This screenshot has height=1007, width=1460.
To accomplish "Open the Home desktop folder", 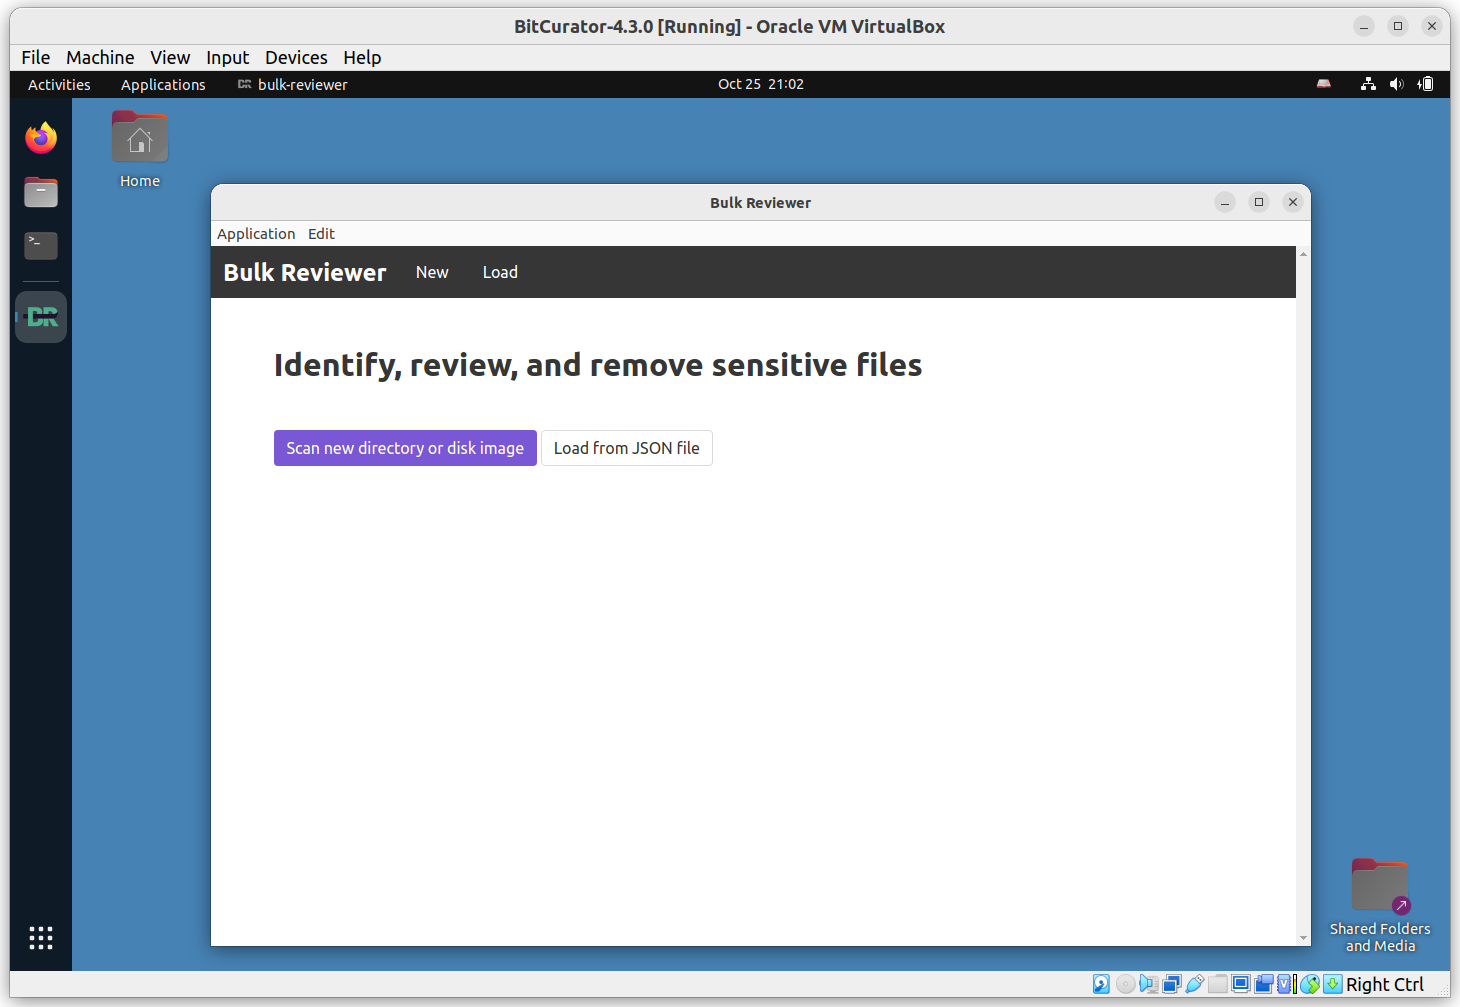I will 140,150.
